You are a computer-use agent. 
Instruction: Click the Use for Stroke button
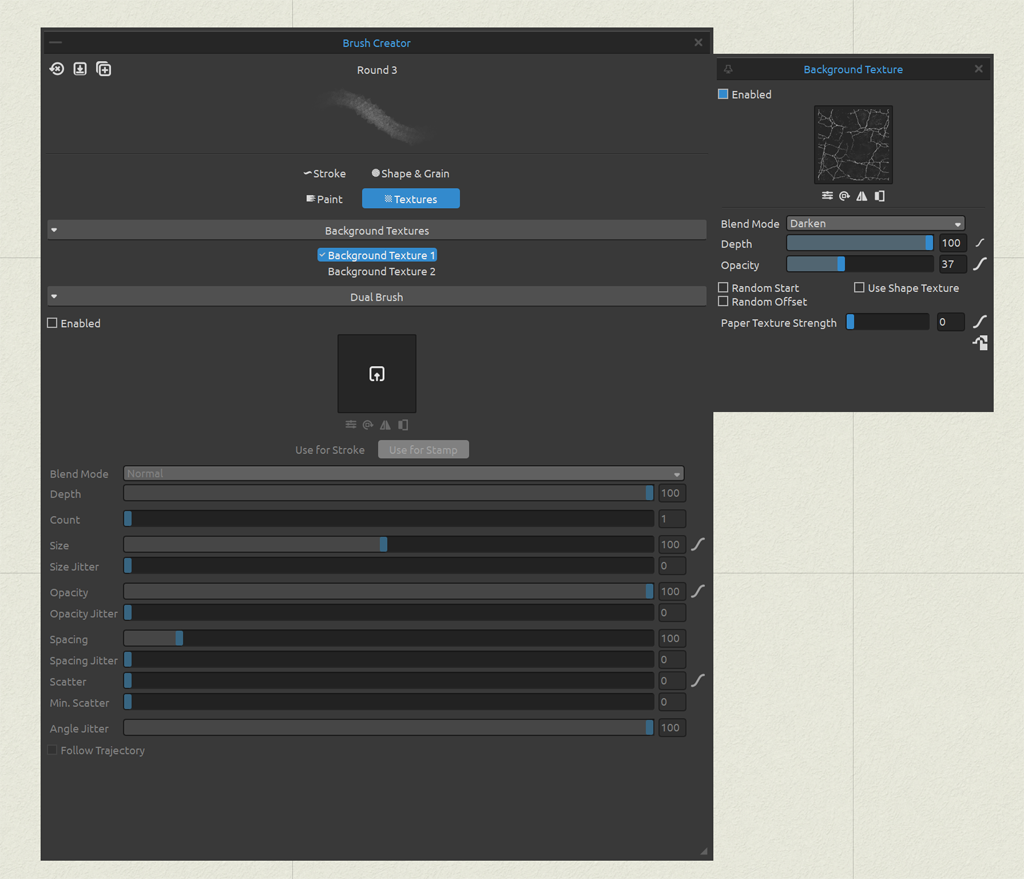coord(330,449)
